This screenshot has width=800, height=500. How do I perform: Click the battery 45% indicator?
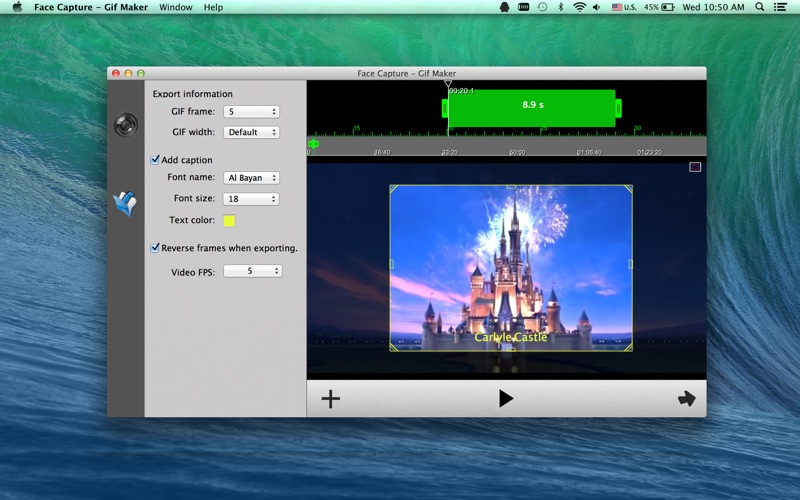[659, 7]
